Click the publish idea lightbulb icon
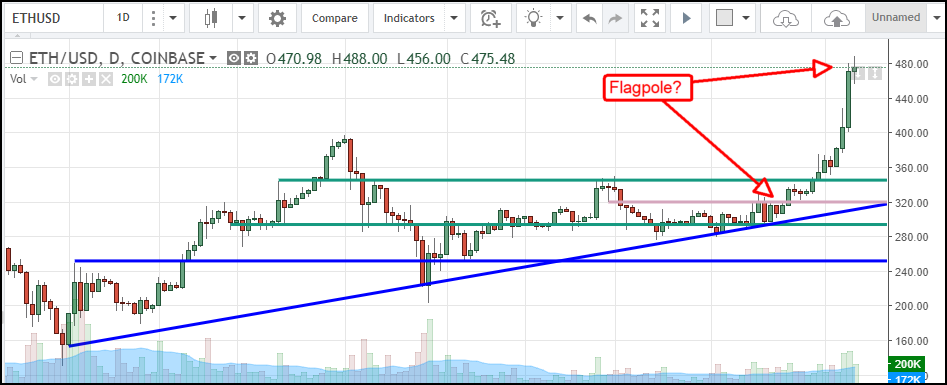 click(534, 18)
